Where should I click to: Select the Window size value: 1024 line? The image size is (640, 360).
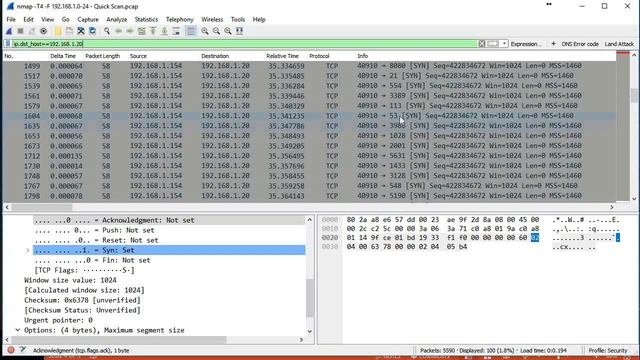(70, 280)
